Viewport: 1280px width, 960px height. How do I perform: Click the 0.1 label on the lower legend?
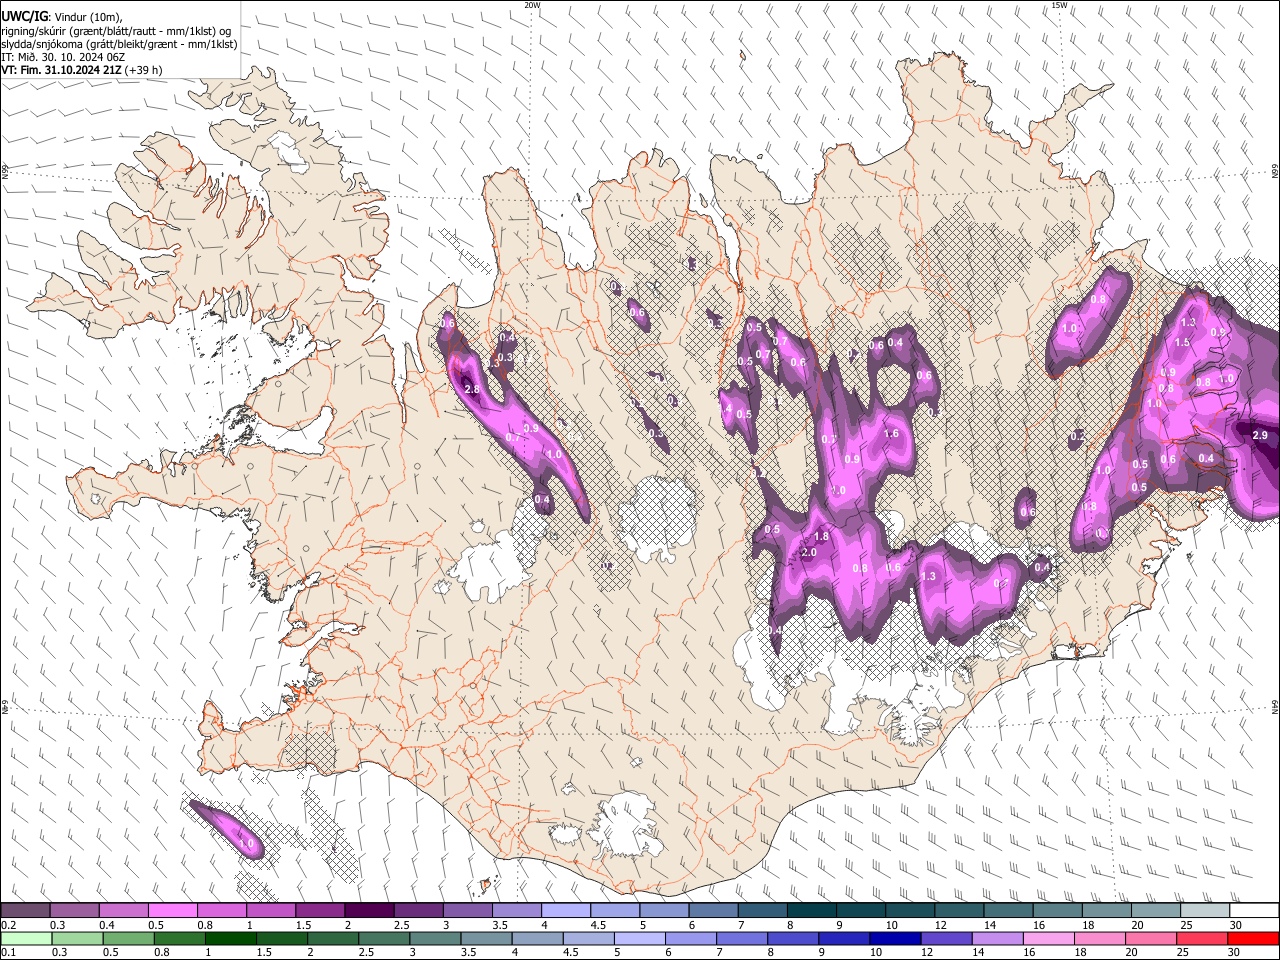pyautogui.click(x=8, y=952)
